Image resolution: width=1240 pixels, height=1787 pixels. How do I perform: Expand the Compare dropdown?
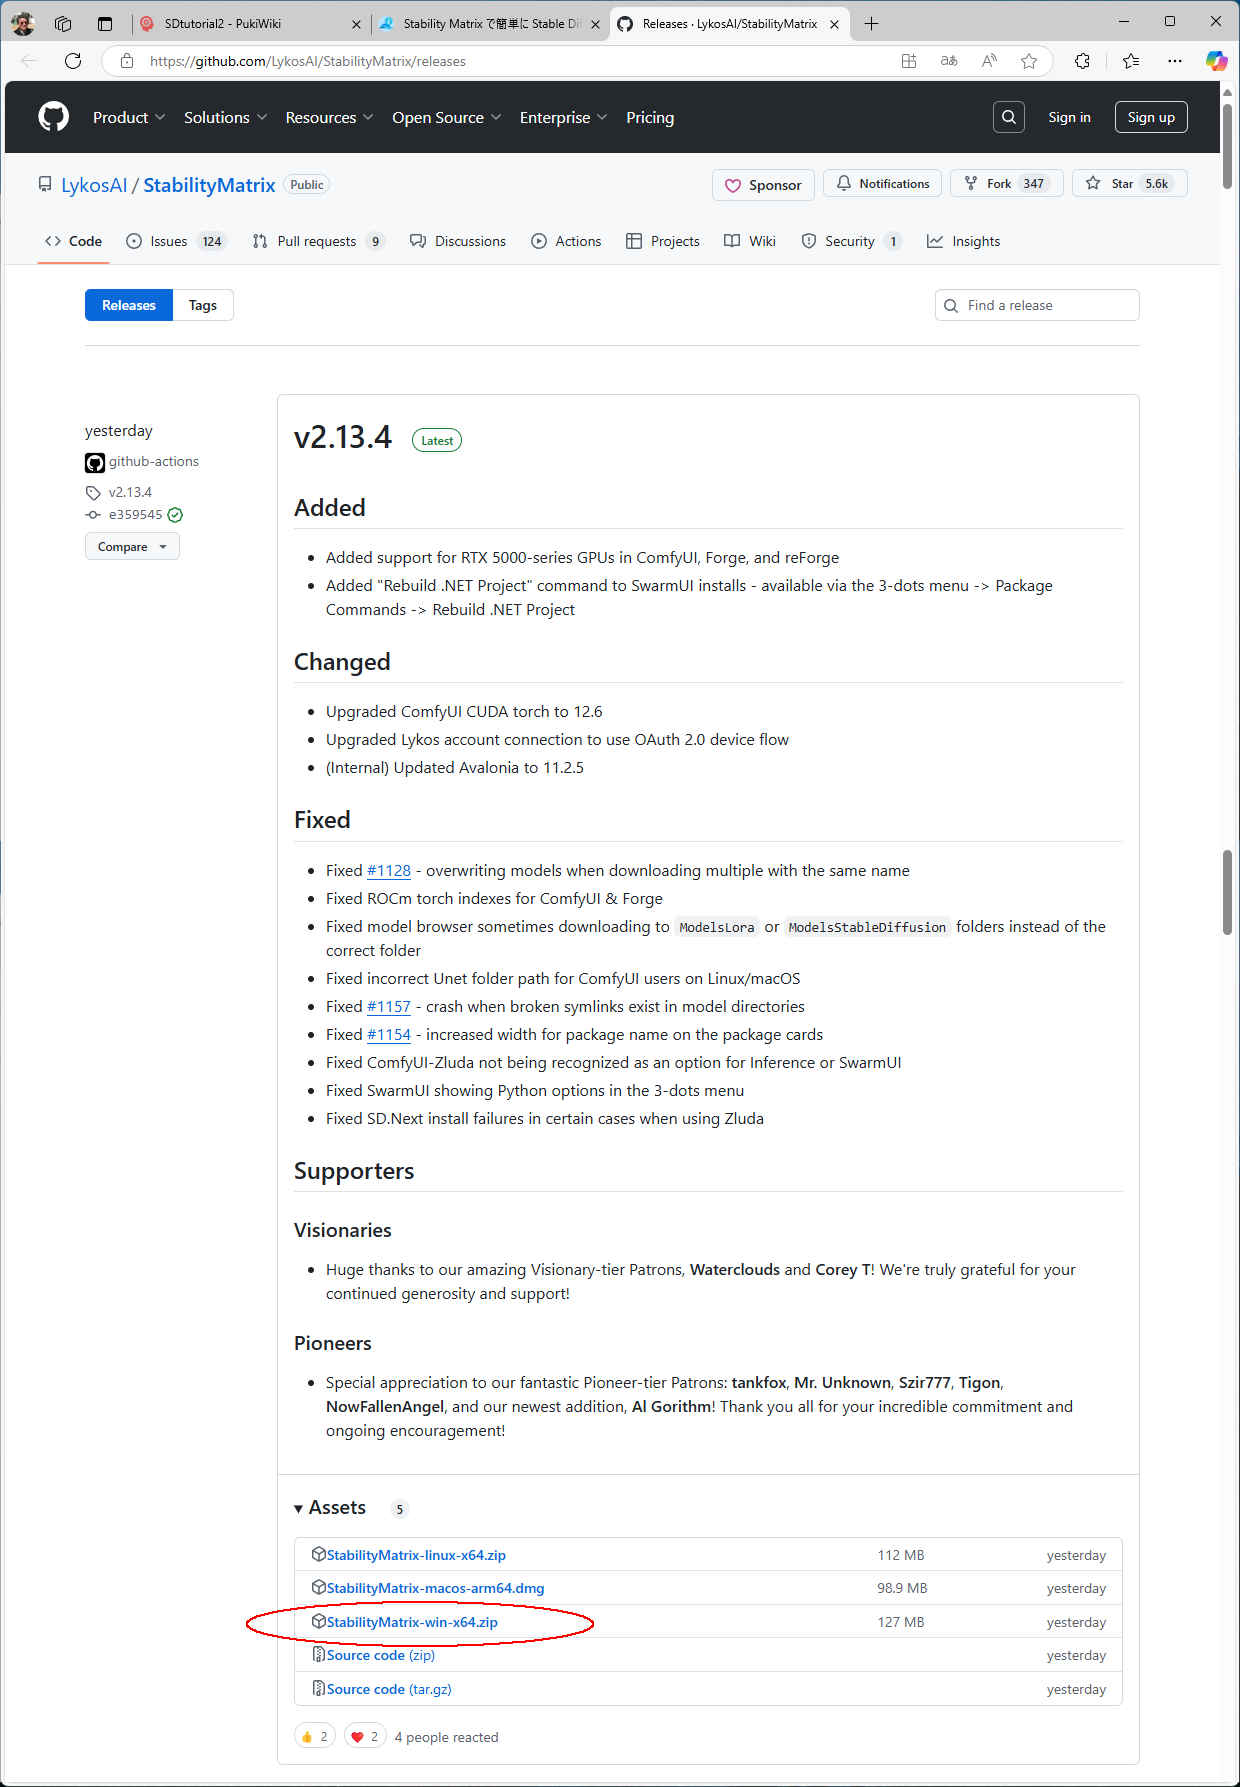click(x=132, y=547)
